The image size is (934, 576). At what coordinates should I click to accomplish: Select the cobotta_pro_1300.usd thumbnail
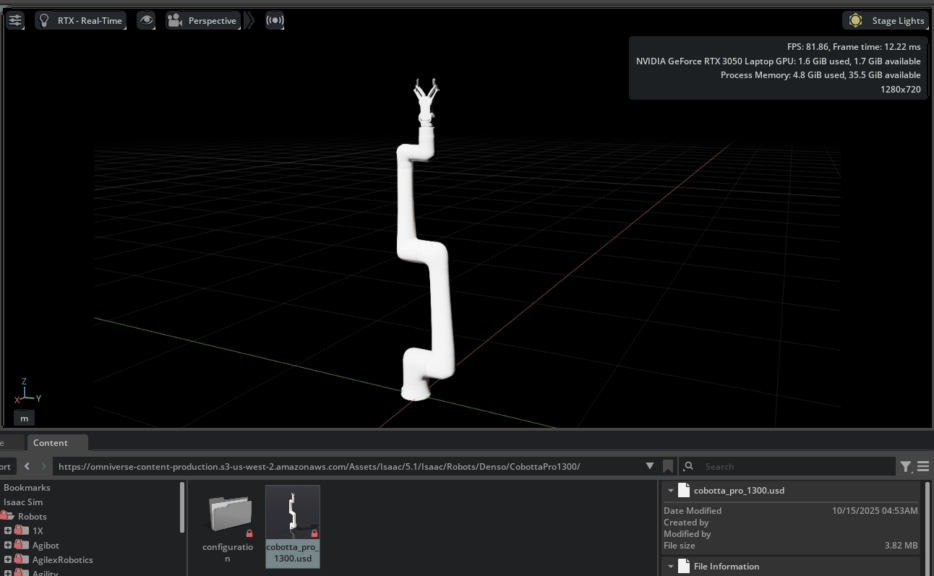click(293, 515)
